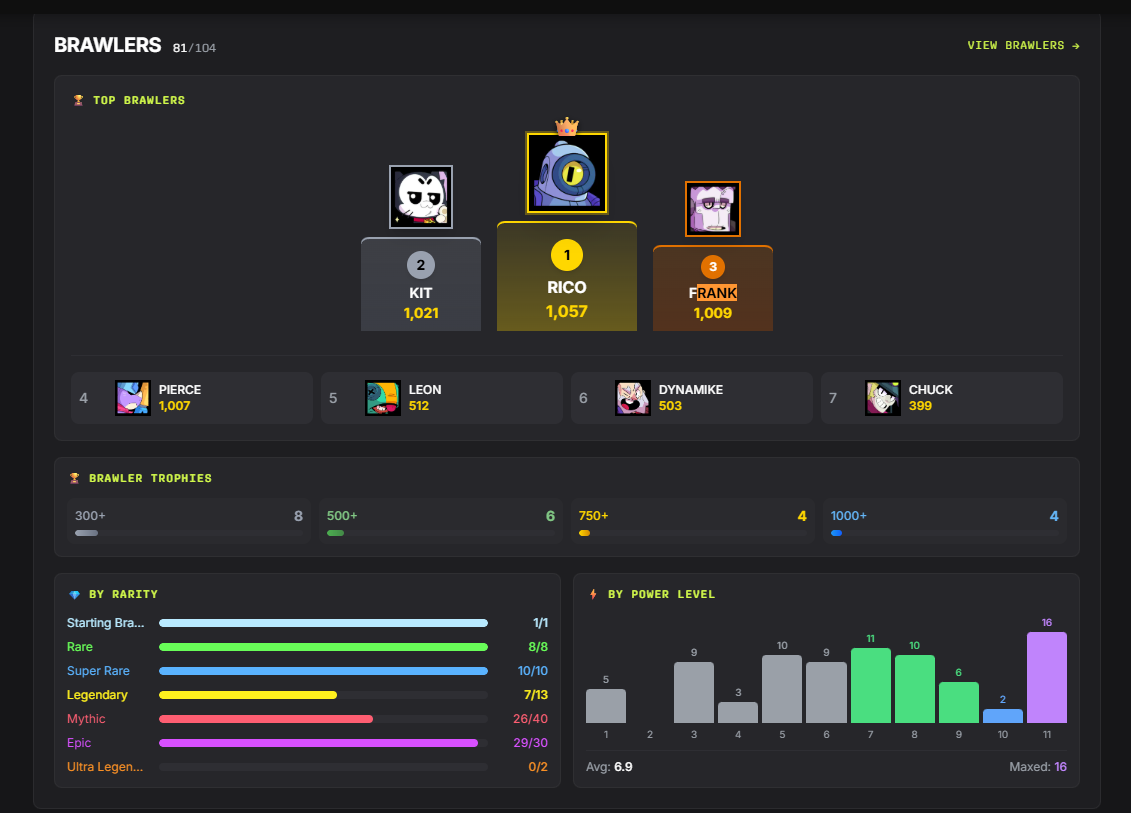Click the green power level 8 bar
Viewport: 1131px width, 813px height.
coord(915,689)
